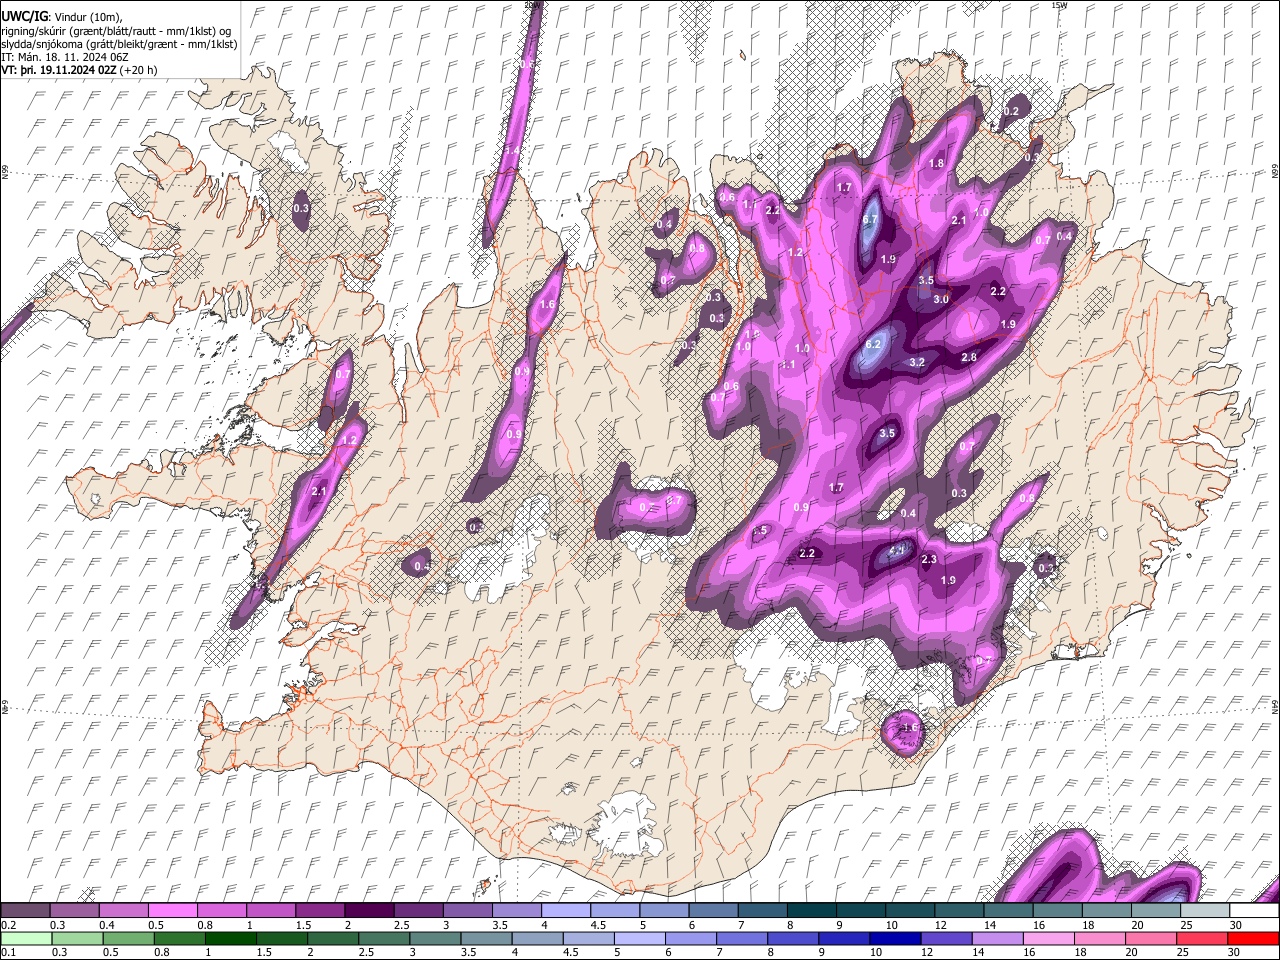Click the 6.2 snowfall maximum label

(873, 344)
